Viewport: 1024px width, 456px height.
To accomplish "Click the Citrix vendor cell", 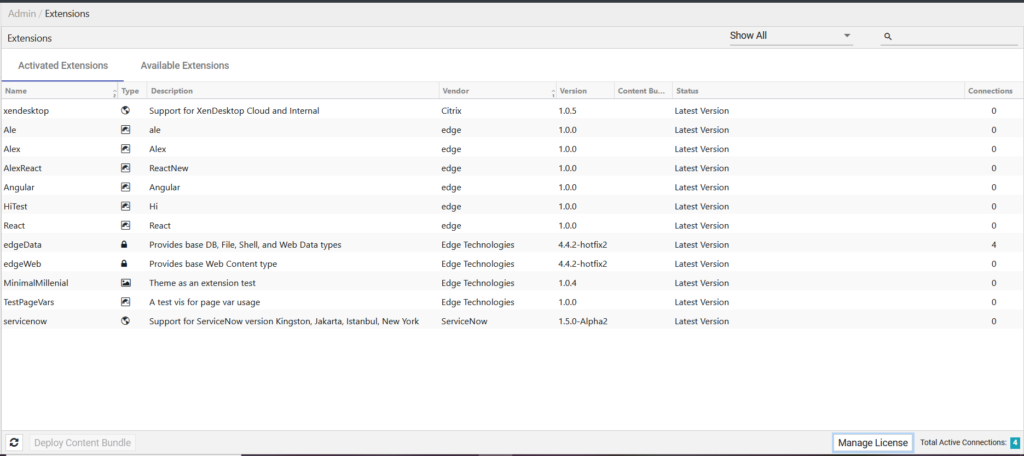I will [452, 111].
